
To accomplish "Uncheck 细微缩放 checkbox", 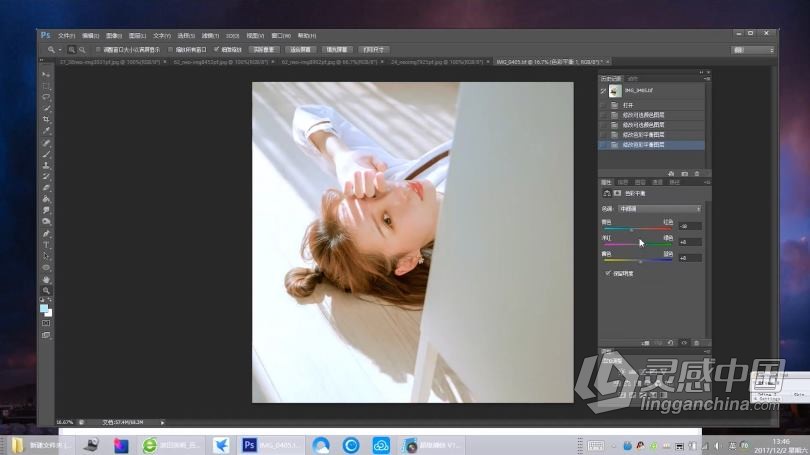I will click(x=216, y=50).
